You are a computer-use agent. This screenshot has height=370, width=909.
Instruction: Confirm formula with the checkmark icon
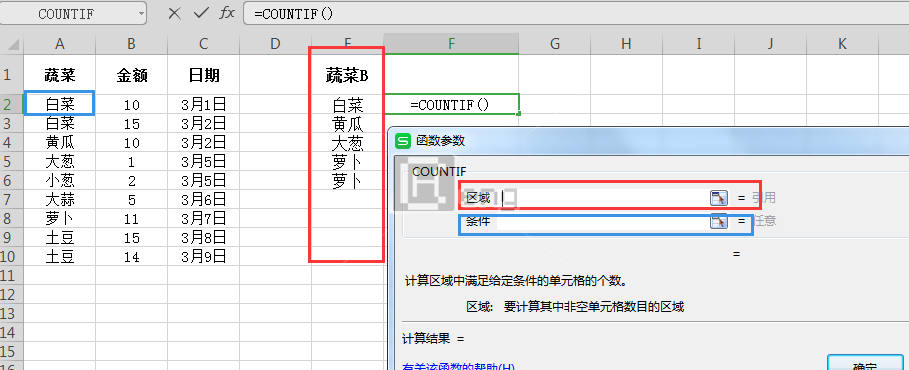pyautogui.click(x=201, y=13)
